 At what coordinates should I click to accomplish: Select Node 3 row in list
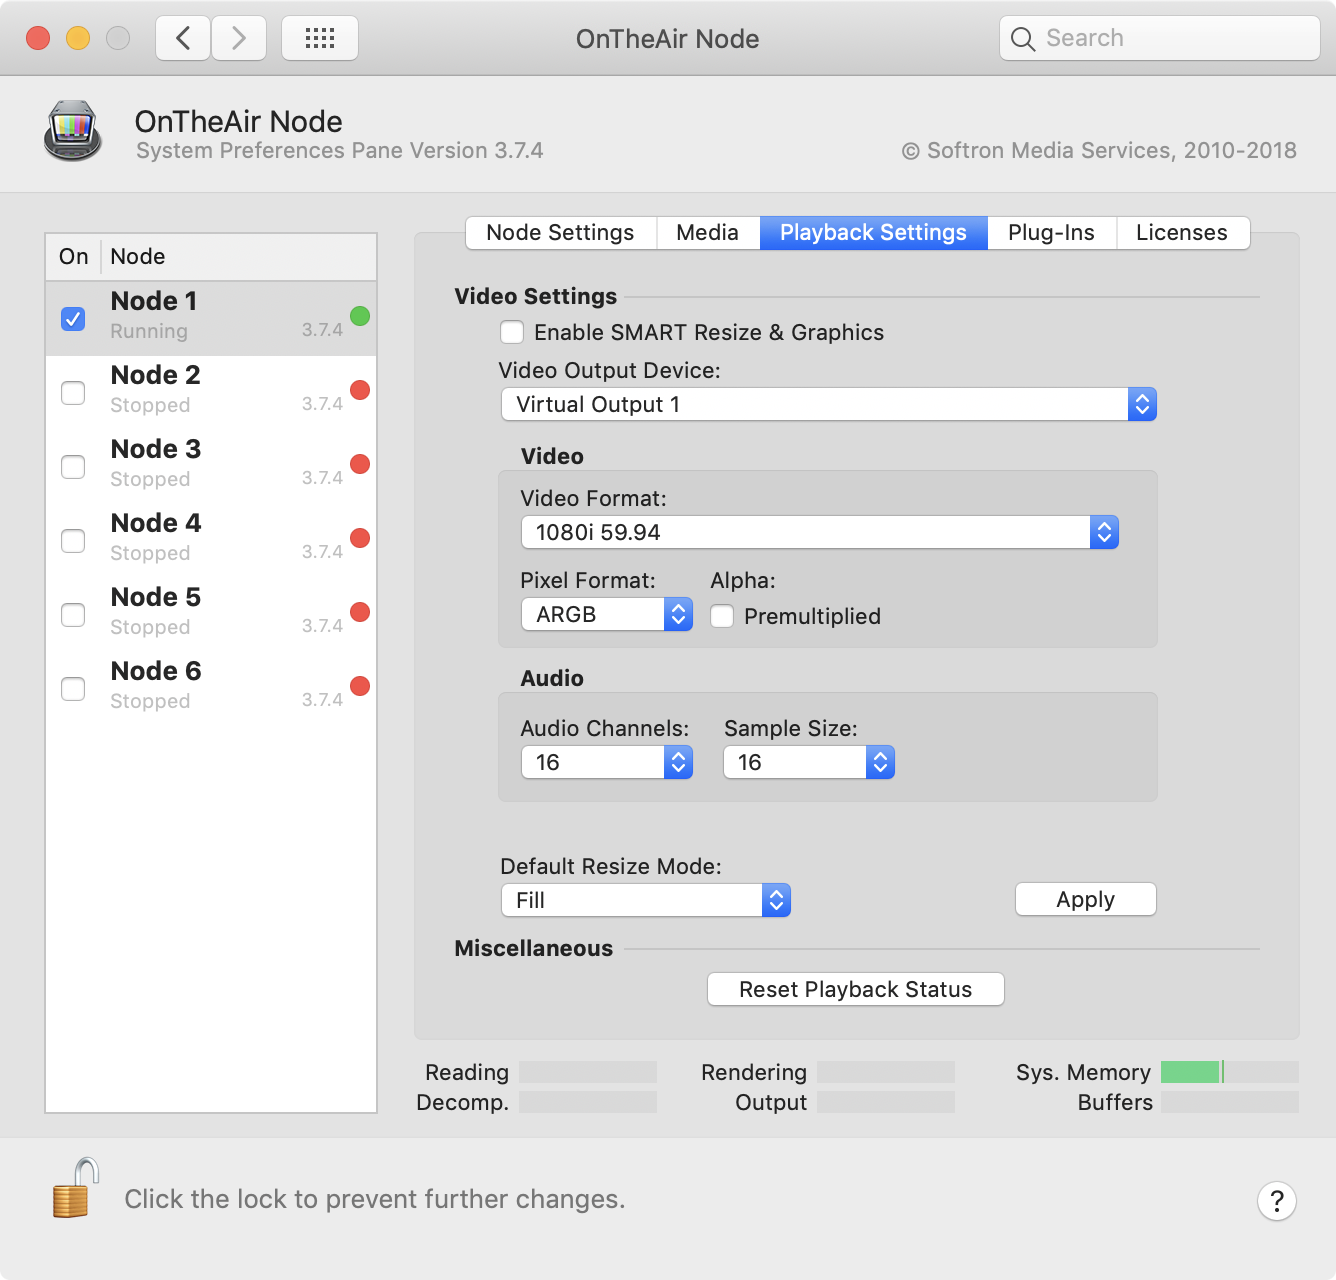[211, 467]
